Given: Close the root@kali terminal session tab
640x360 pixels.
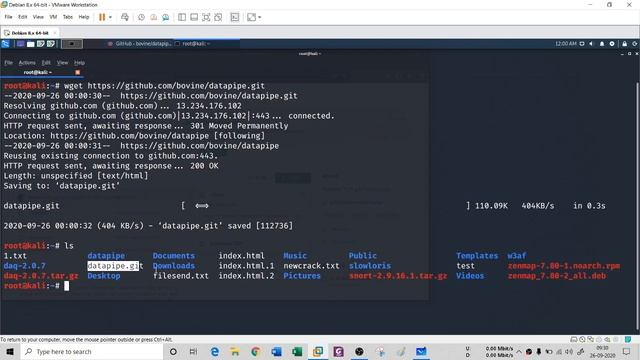Looking at the screenshot, I should 78,72.
